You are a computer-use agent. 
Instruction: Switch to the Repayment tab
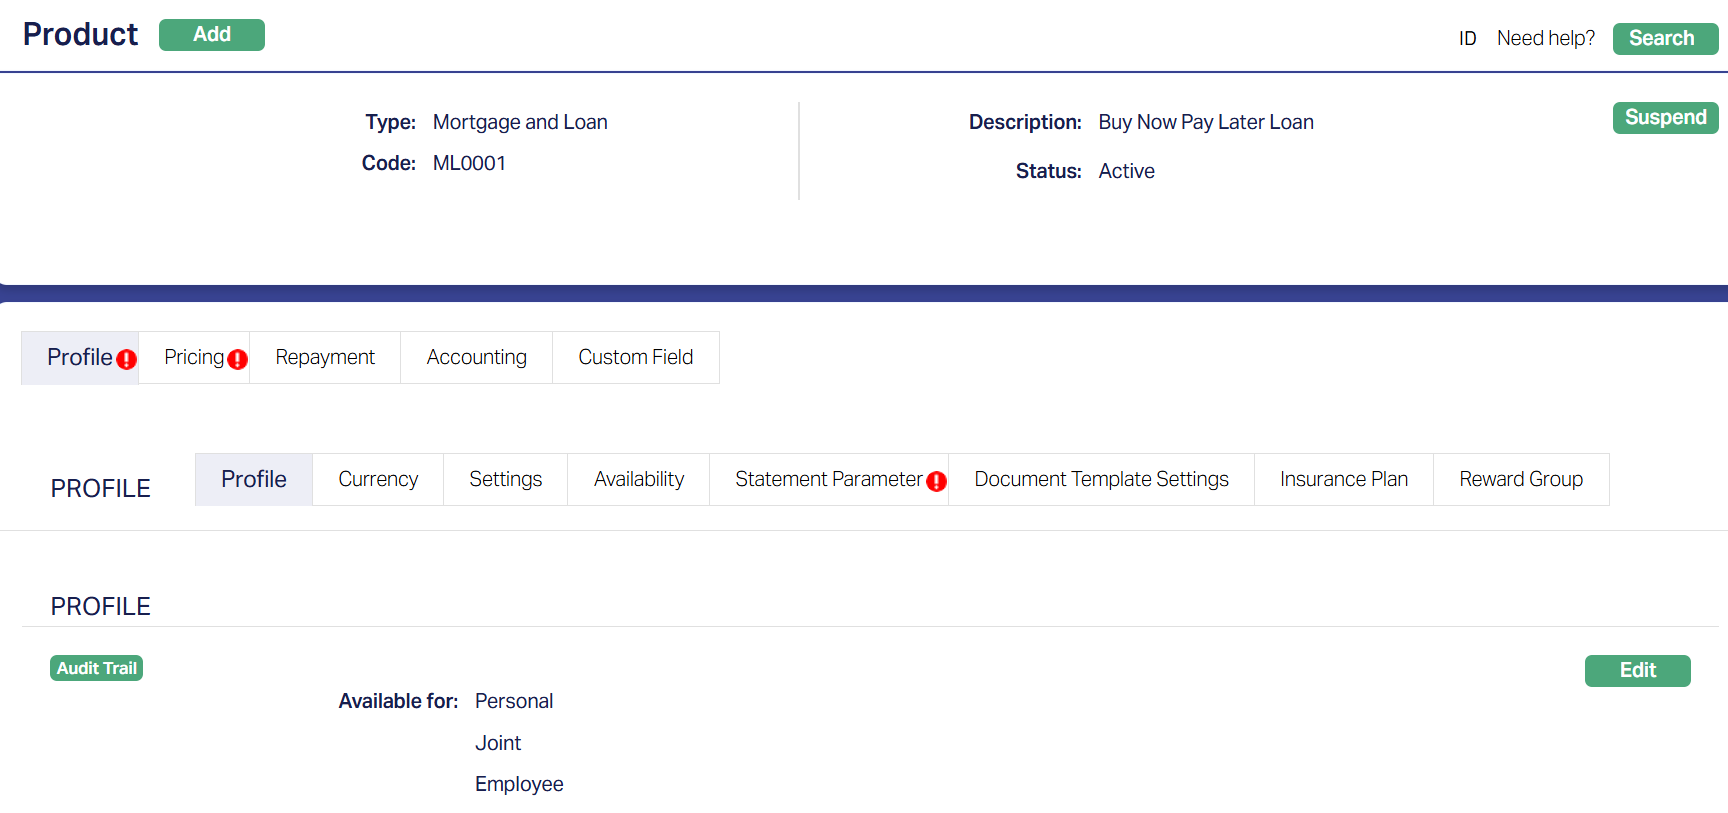tap(325, 358)
